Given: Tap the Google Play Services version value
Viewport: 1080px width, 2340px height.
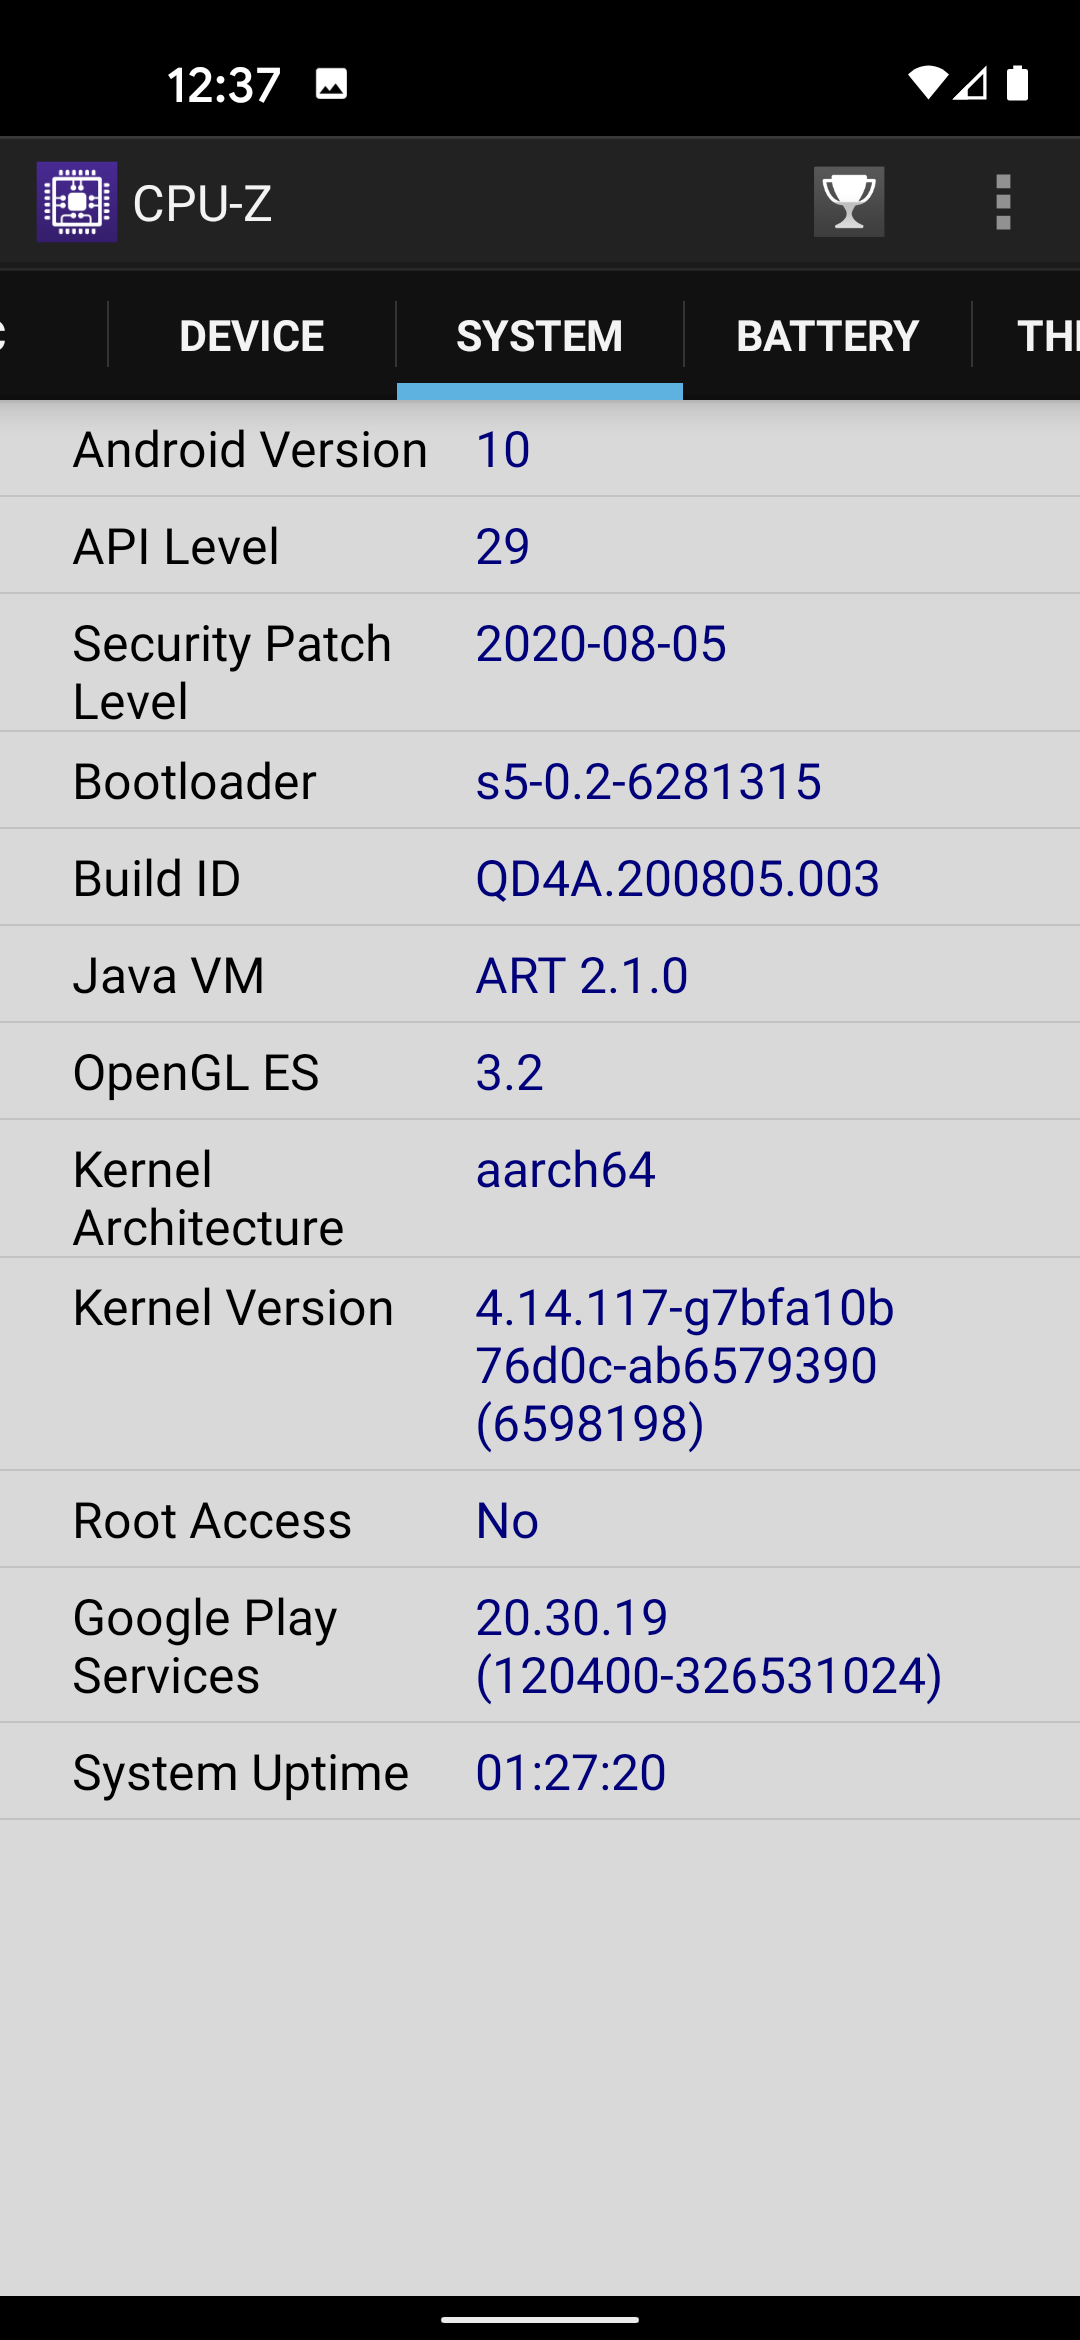Looking at the screenshot, I should (x=708, y=1646).
